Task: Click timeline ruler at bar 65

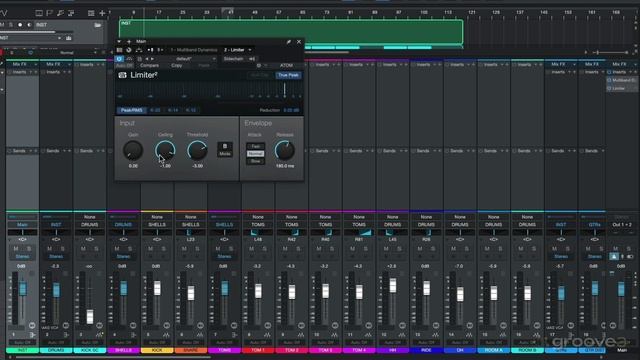Action: click(x=302, y=12)
